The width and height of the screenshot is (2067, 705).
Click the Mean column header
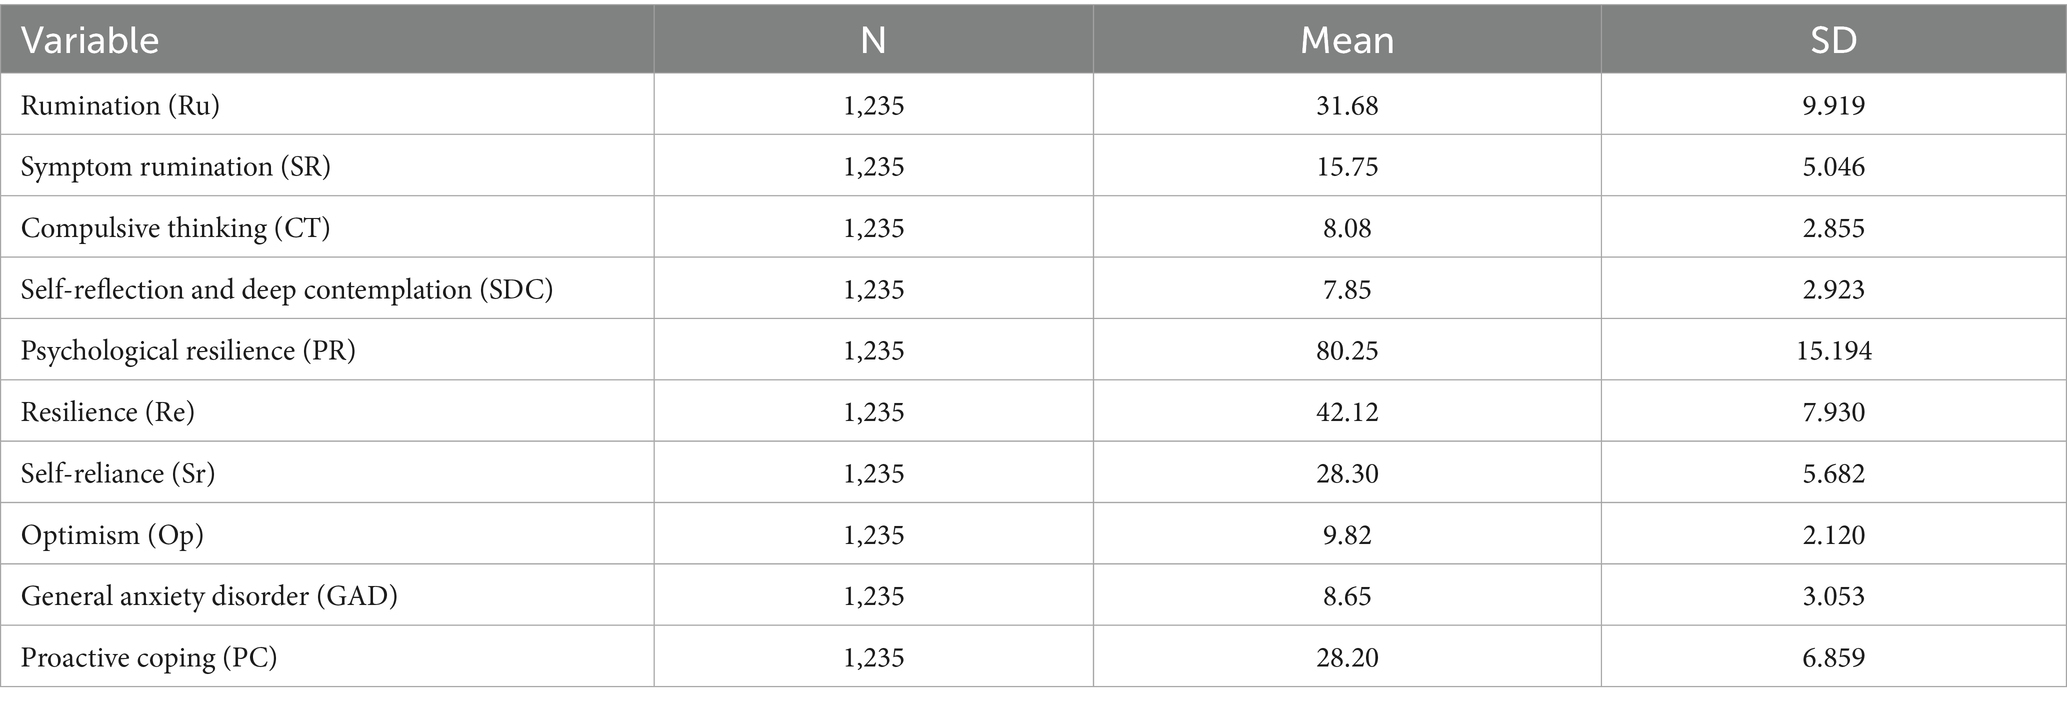[x=1347, y=40]
